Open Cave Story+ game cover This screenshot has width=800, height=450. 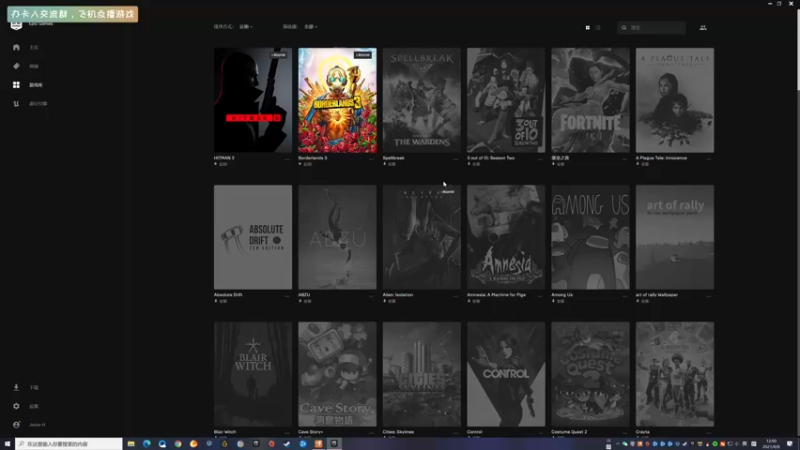(337, 374)
